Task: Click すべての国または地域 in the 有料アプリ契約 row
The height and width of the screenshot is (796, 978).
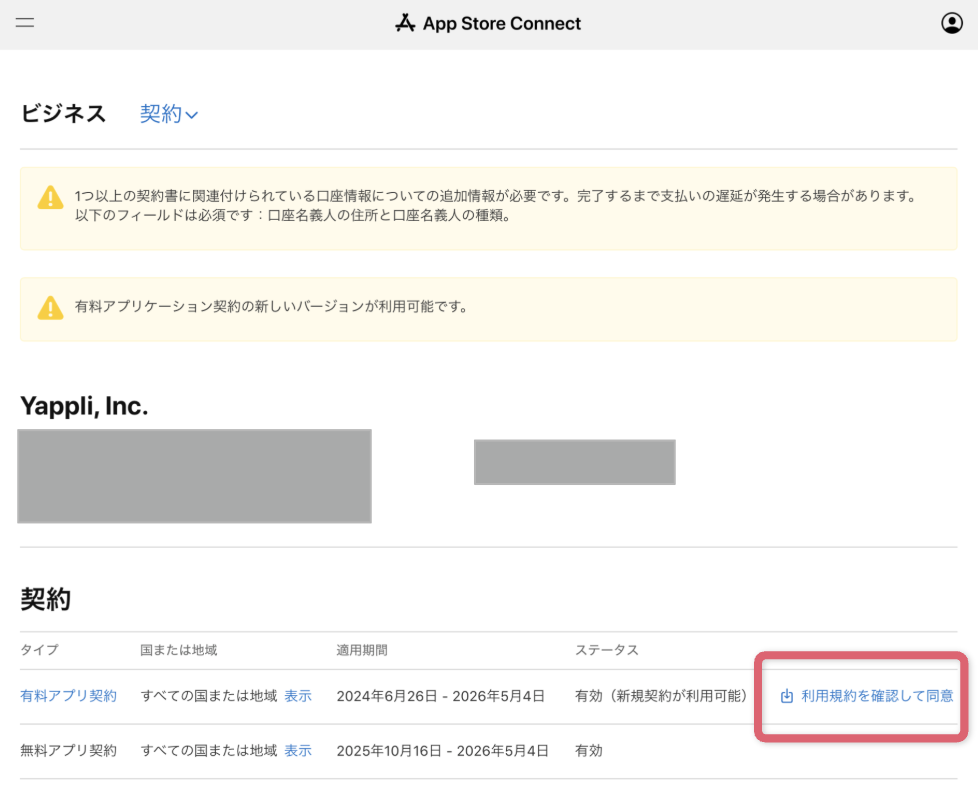Action: 209,696
